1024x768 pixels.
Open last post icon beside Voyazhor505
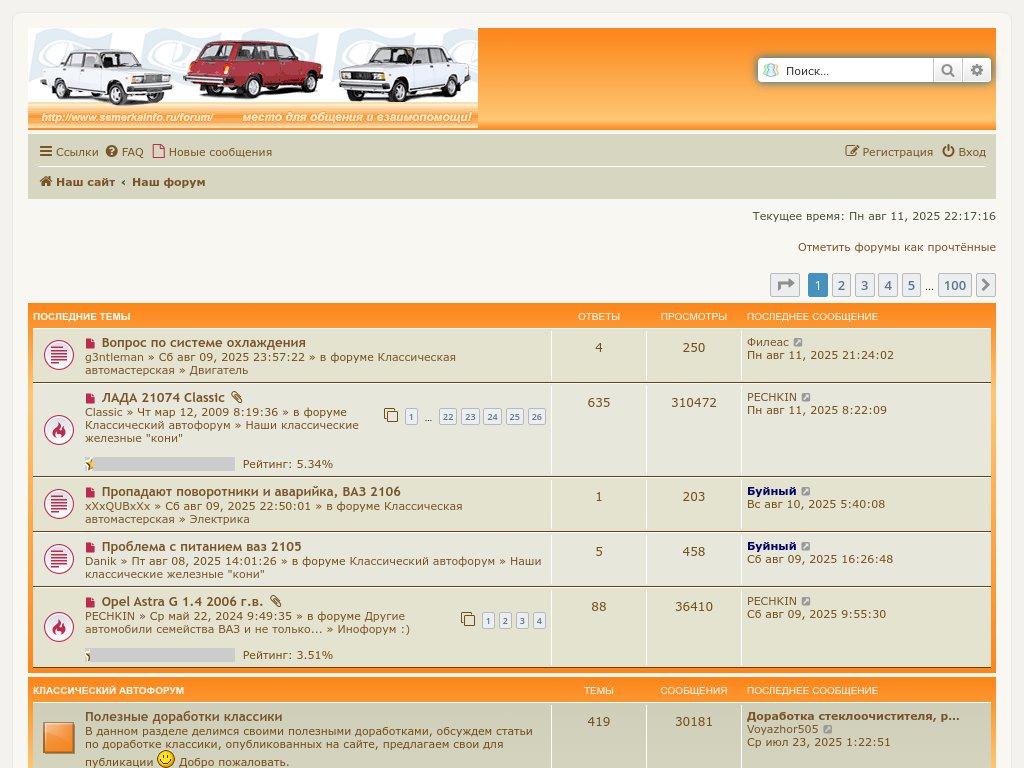tap(828, 730)
